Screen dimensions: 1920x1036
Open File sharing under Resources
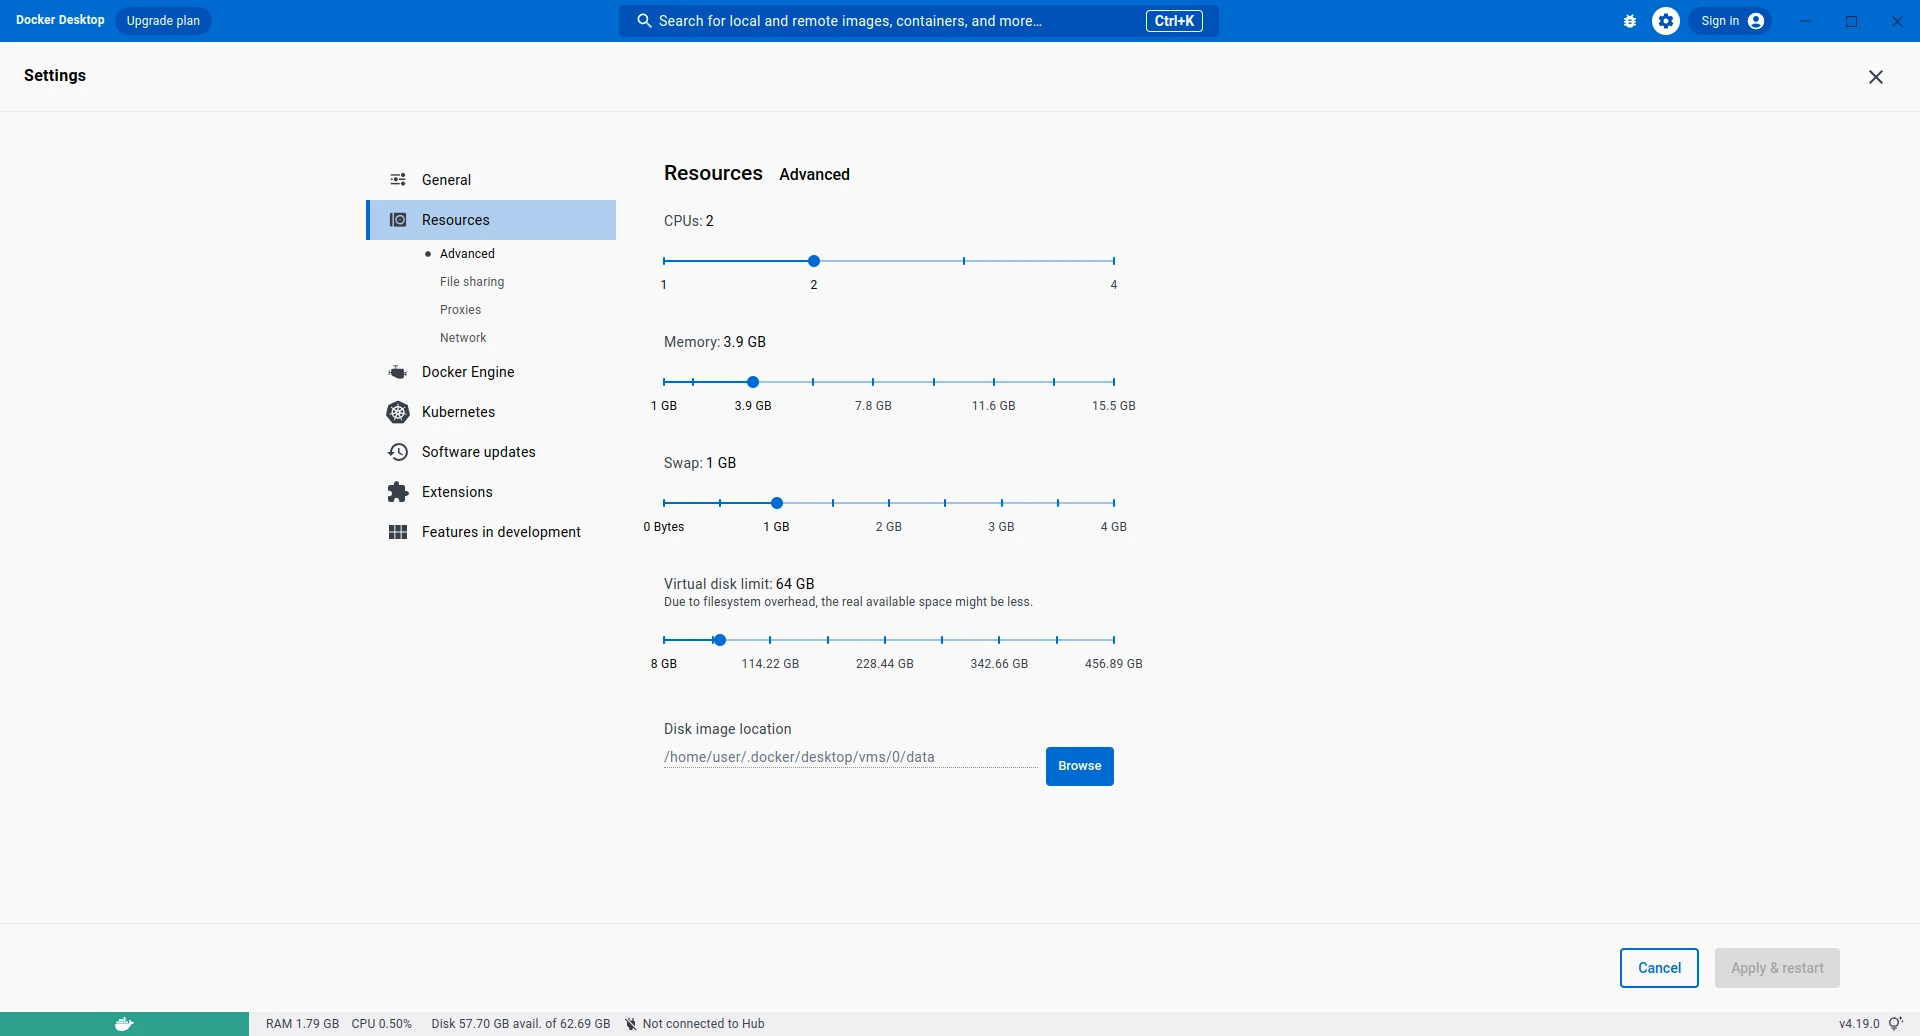pos(472,282)
